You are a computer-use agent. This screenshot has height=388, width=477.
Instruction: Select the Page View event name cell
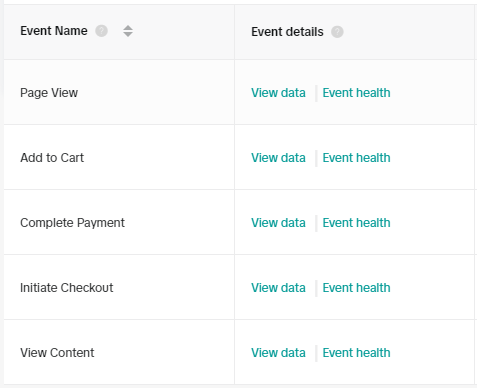(49, 93)
